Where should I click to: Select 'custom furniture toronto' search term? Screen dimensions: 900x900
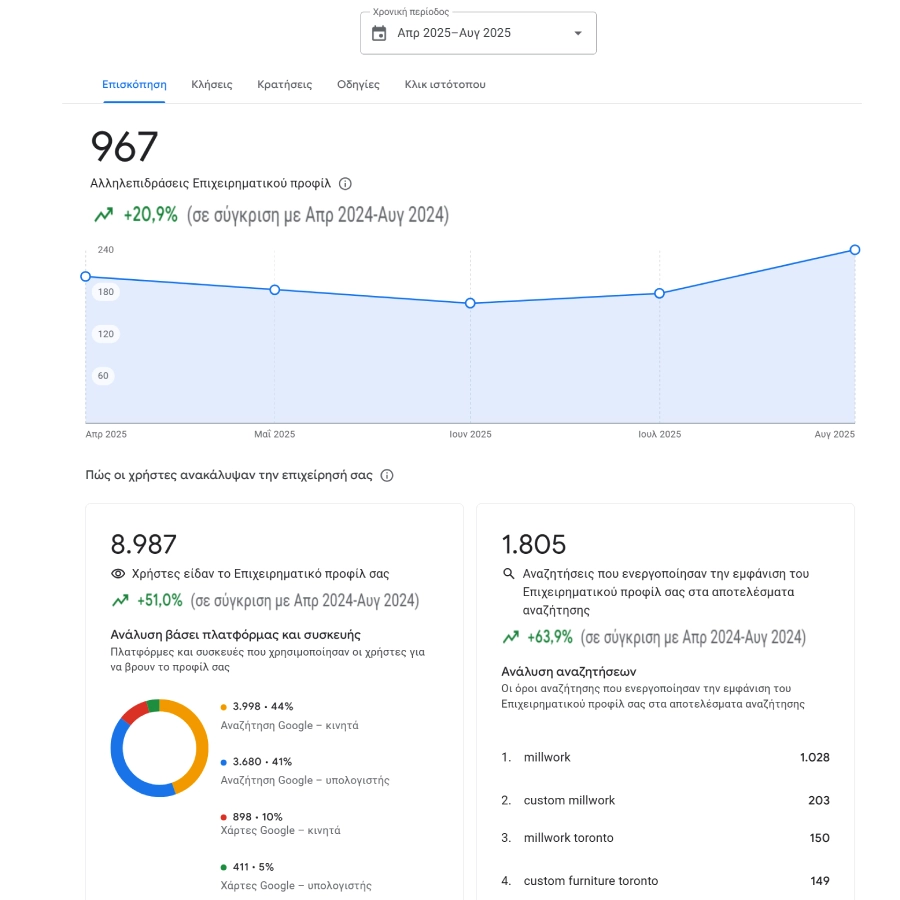tap(665, 881)
